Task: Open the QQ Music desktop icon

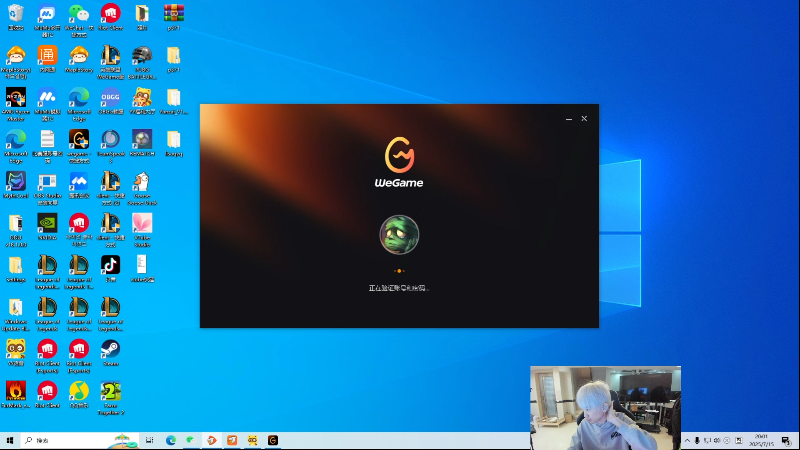Action: click(x=79, y=391)
